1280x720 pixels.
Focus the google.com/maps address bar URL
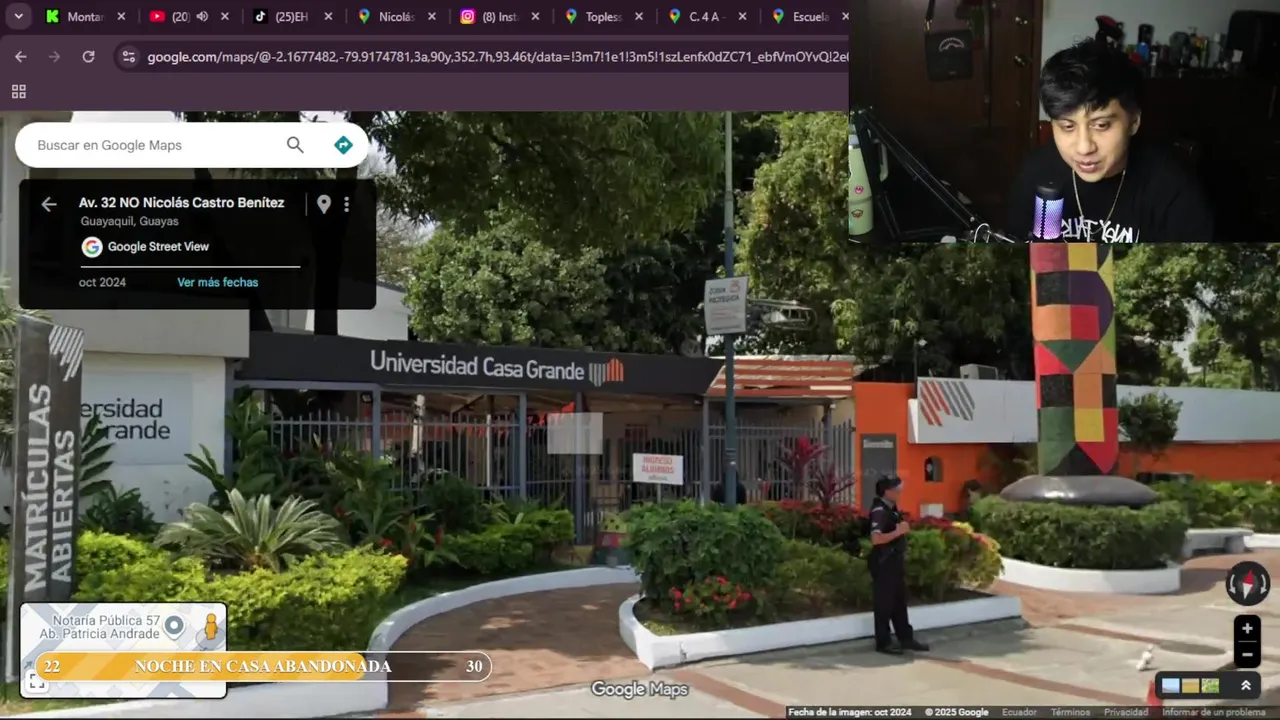pyautogui.click(x=497, y=57)
